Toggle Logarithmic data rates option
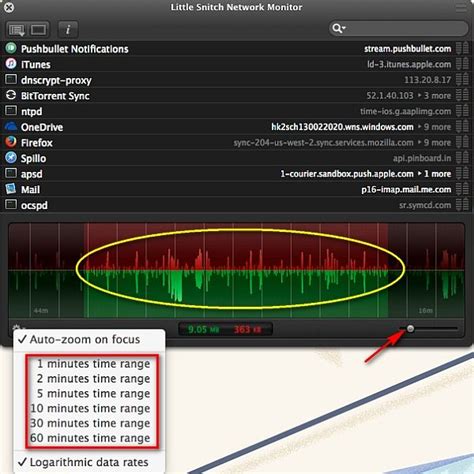This screenshot has width=474, height=474. (x=89, y=462)
